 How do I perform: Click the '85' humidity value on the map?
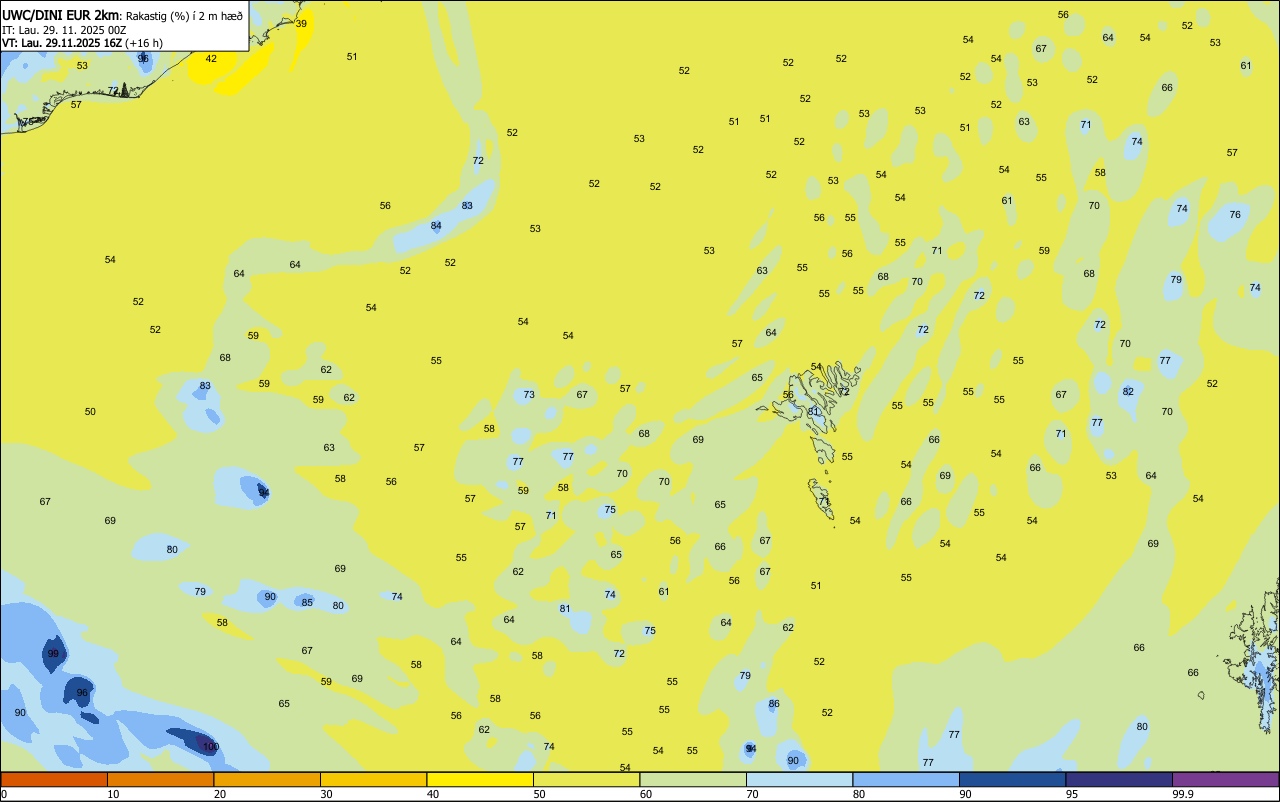point(307,602)
